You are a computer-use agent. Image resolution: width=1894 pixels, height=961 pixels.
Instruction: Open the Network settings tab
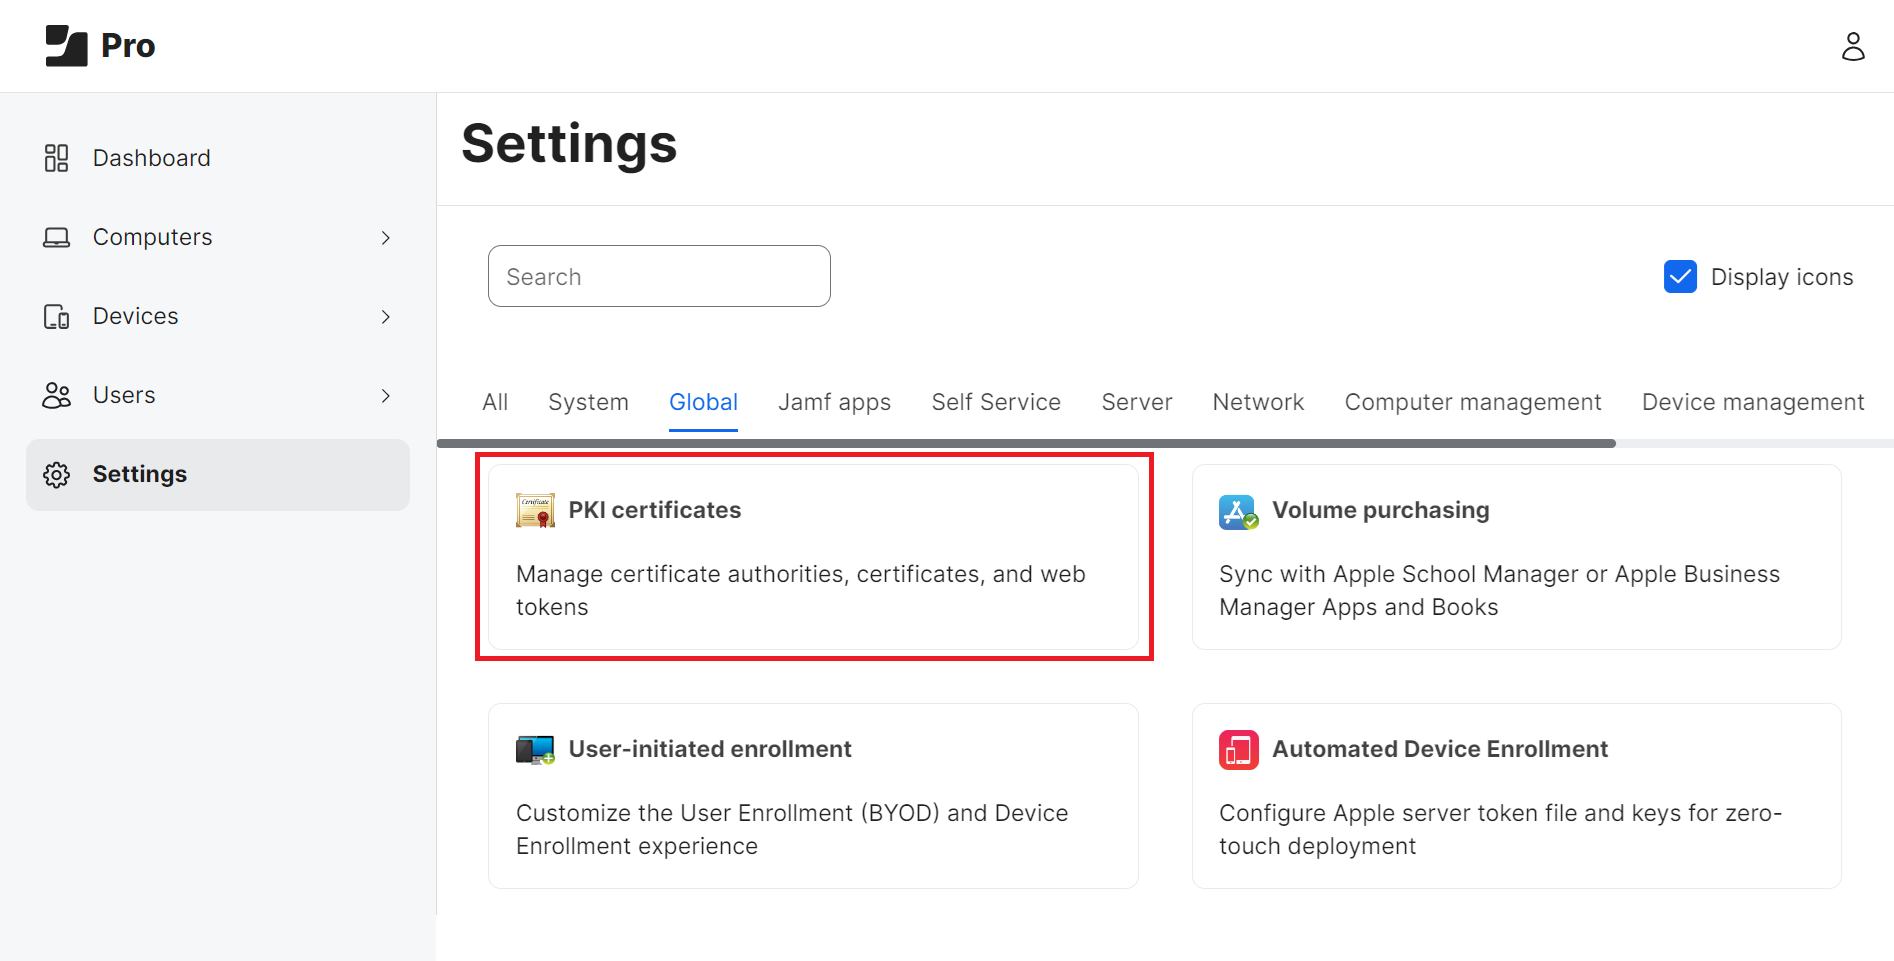pos(1257,402)
